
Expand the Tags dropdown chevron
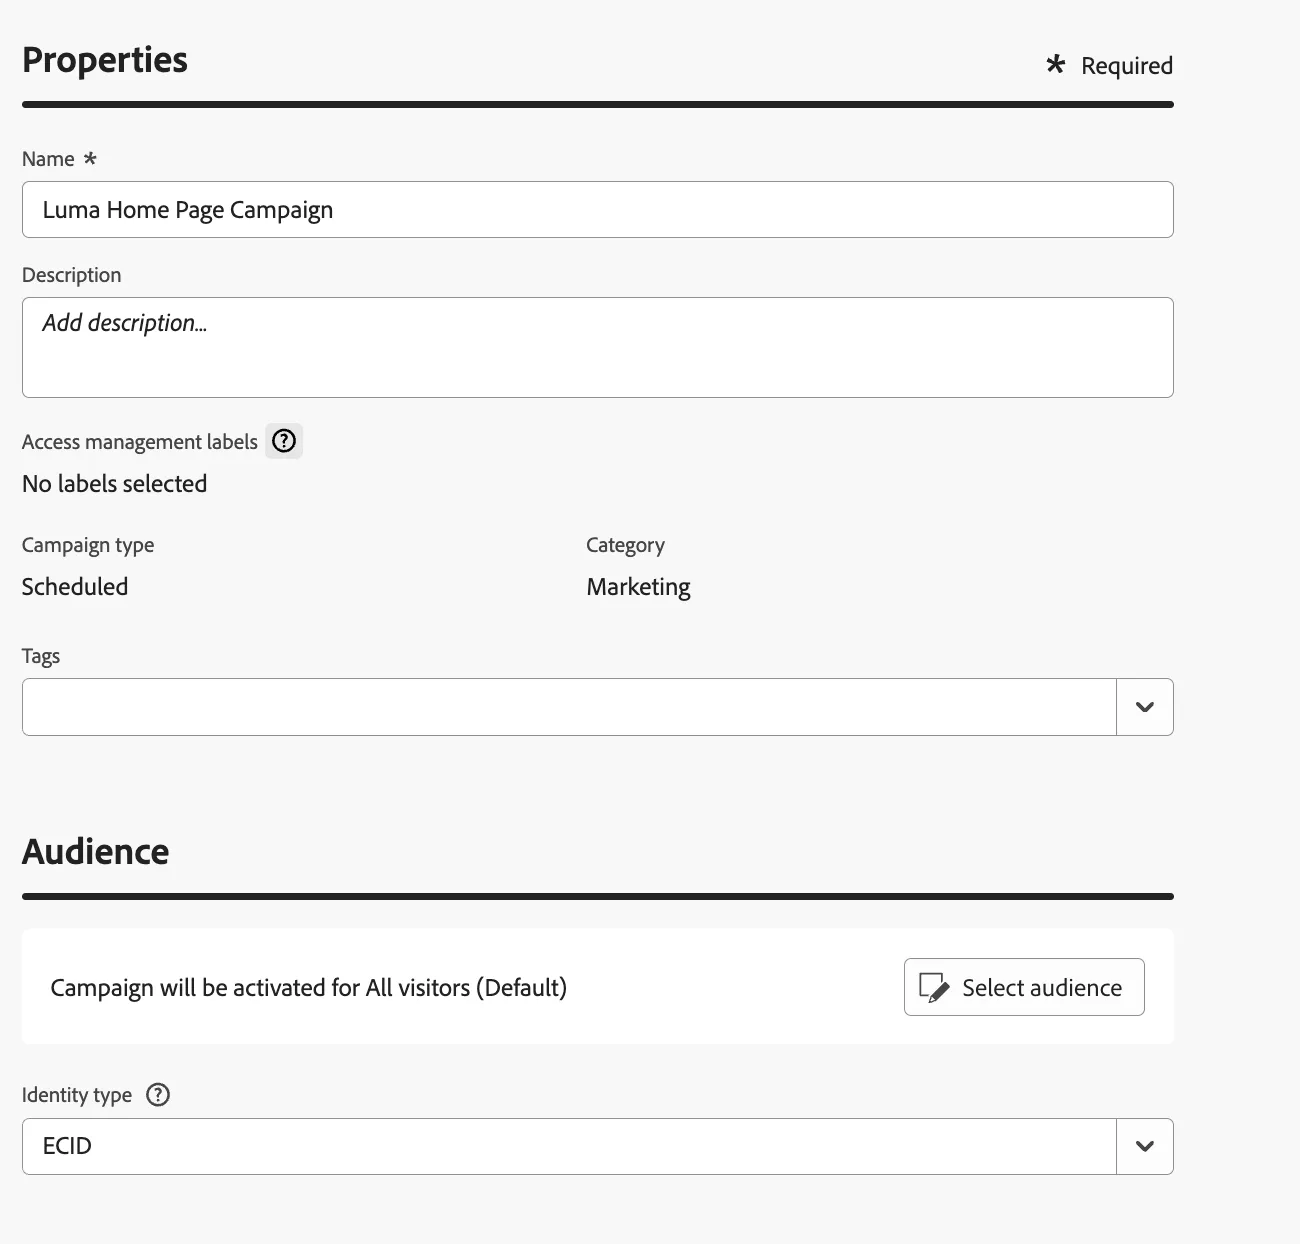[x=1145, y=707]
